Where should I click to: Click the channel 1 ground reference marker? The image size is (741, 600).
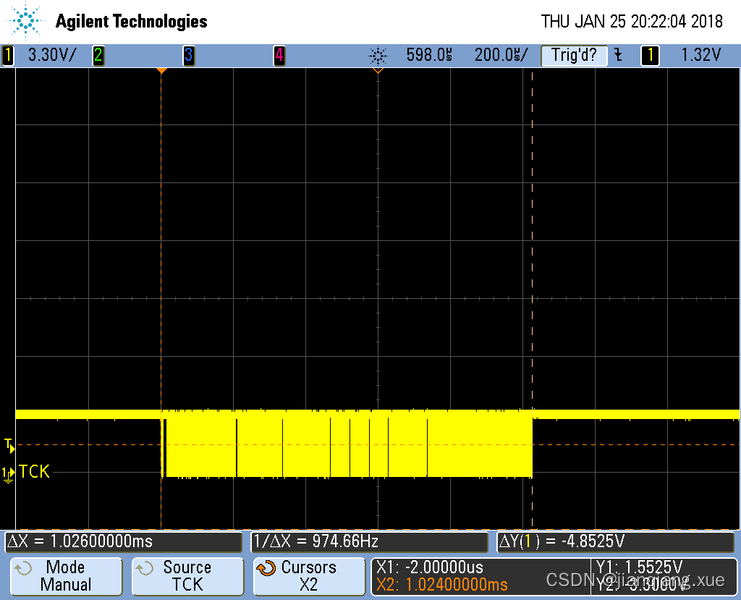[x=8, y=474]
